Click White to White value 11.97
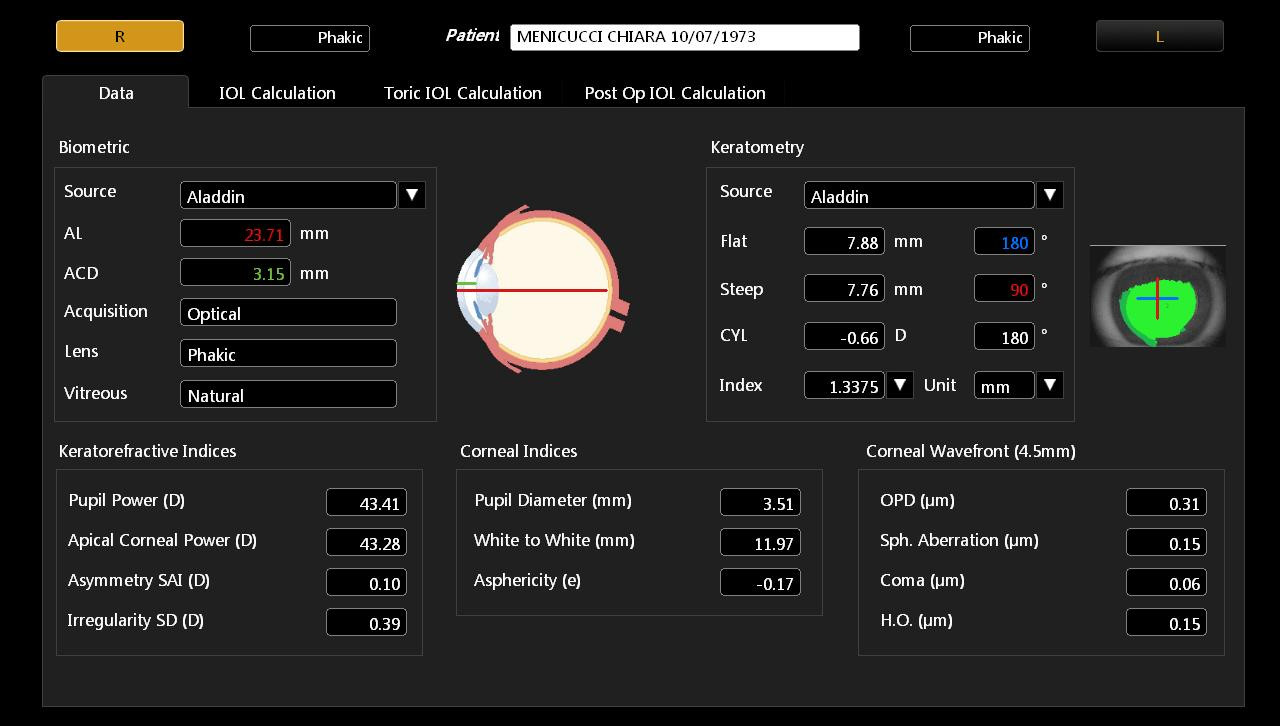 click(760, 543)
